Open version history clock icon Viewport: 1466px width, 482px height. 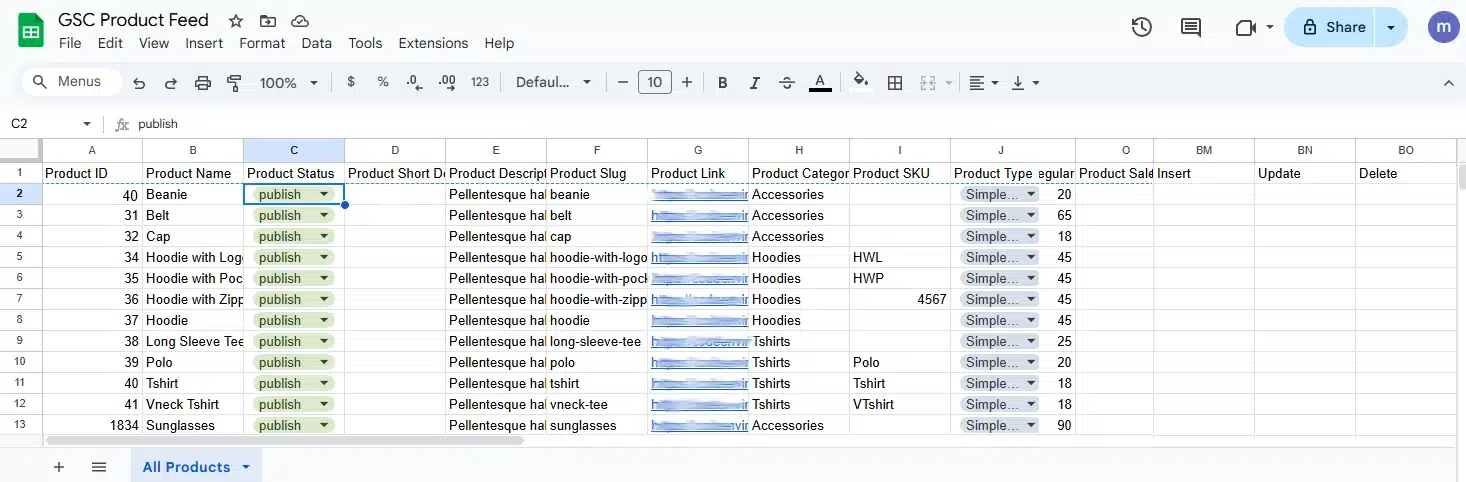tap(1142, 28)
